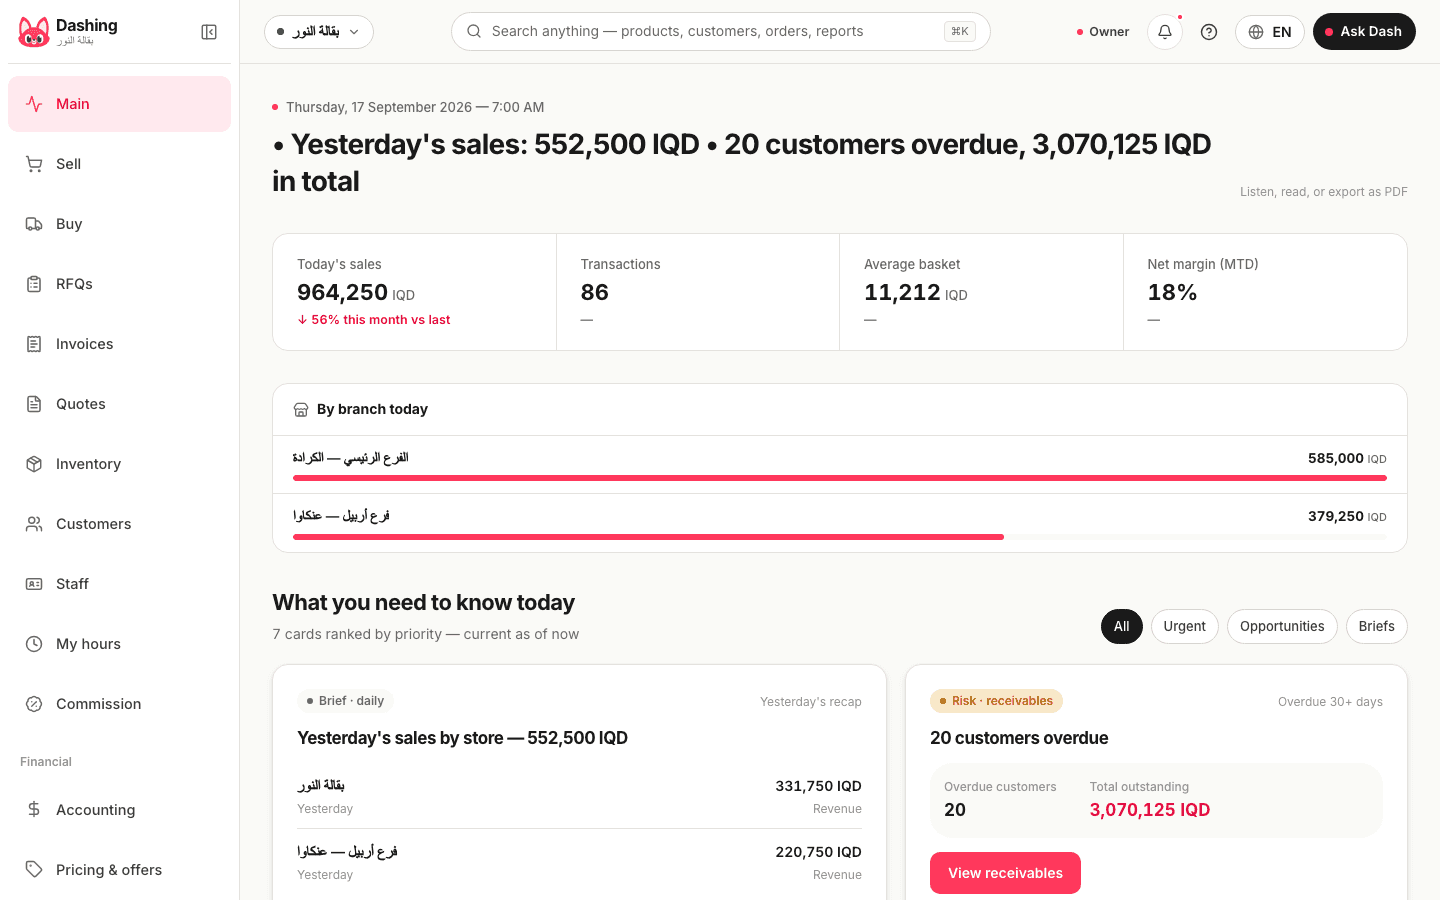Select the Opportunities filter chip
Viewport: 1440px width, 900px height.
click(x=1282, y=626)
